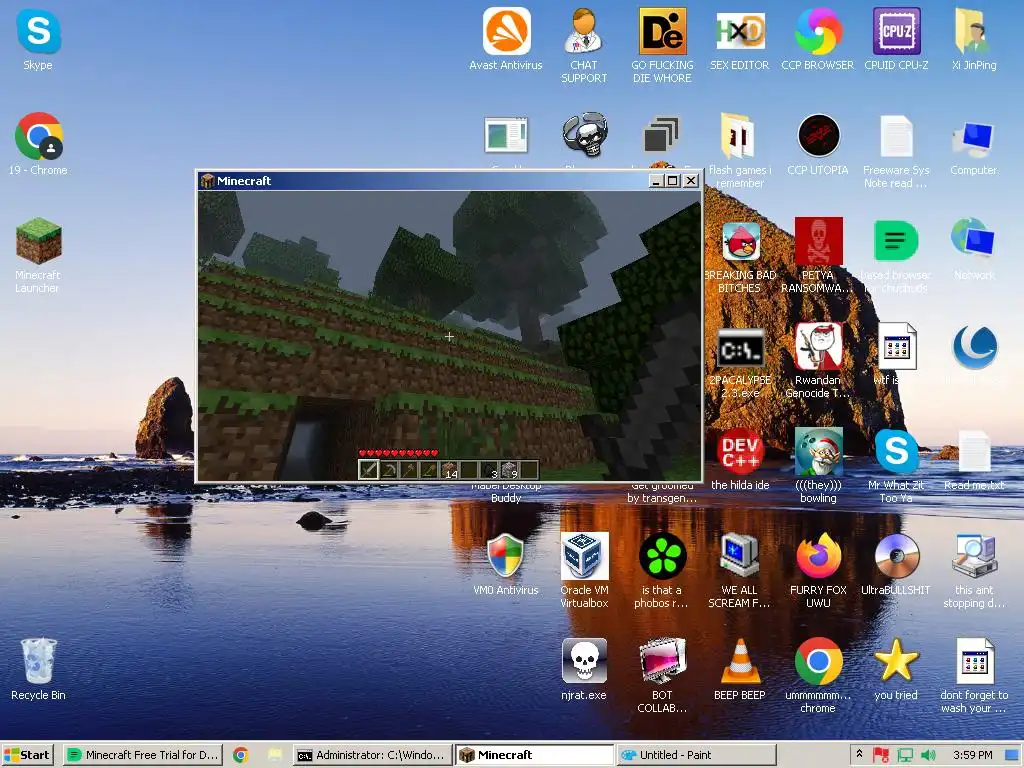Screen dimensions: 1024x768
Task: Open the CHAT SUPPORT desktop icon
Action: point(584,46)
